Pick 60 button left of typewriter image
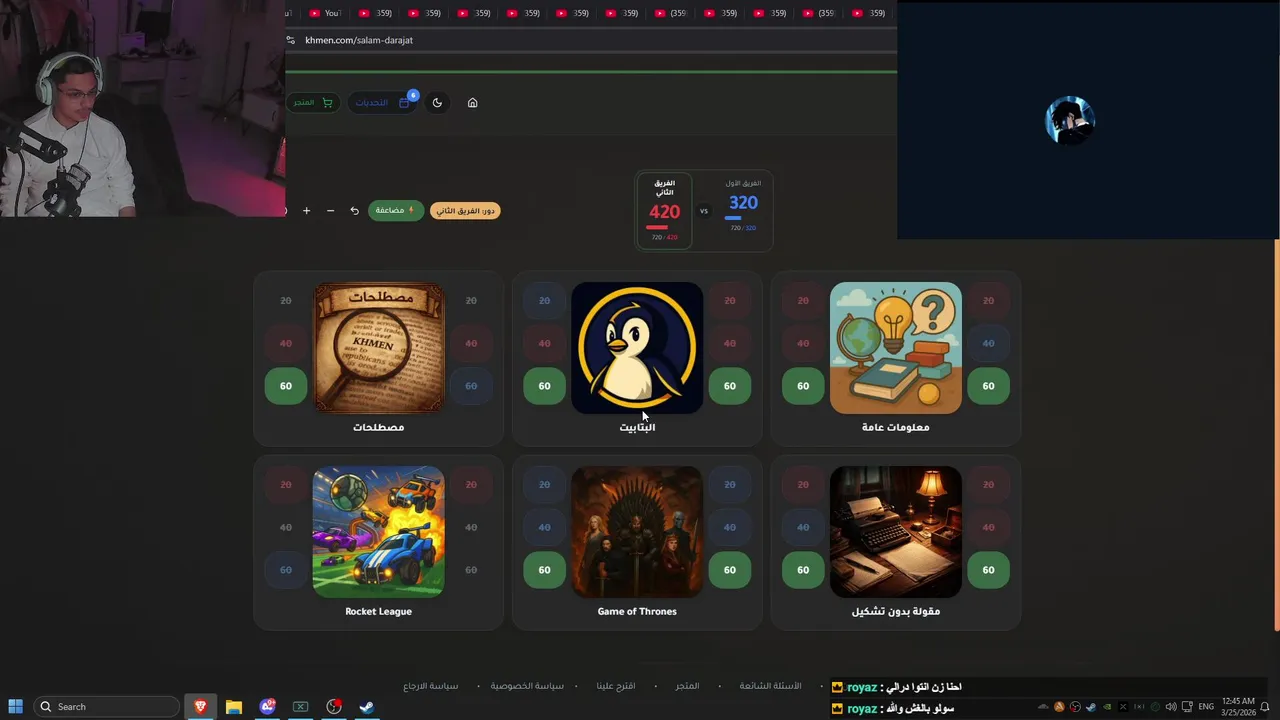This screenshot has width=1280, height=720. (x=803, y=570)
